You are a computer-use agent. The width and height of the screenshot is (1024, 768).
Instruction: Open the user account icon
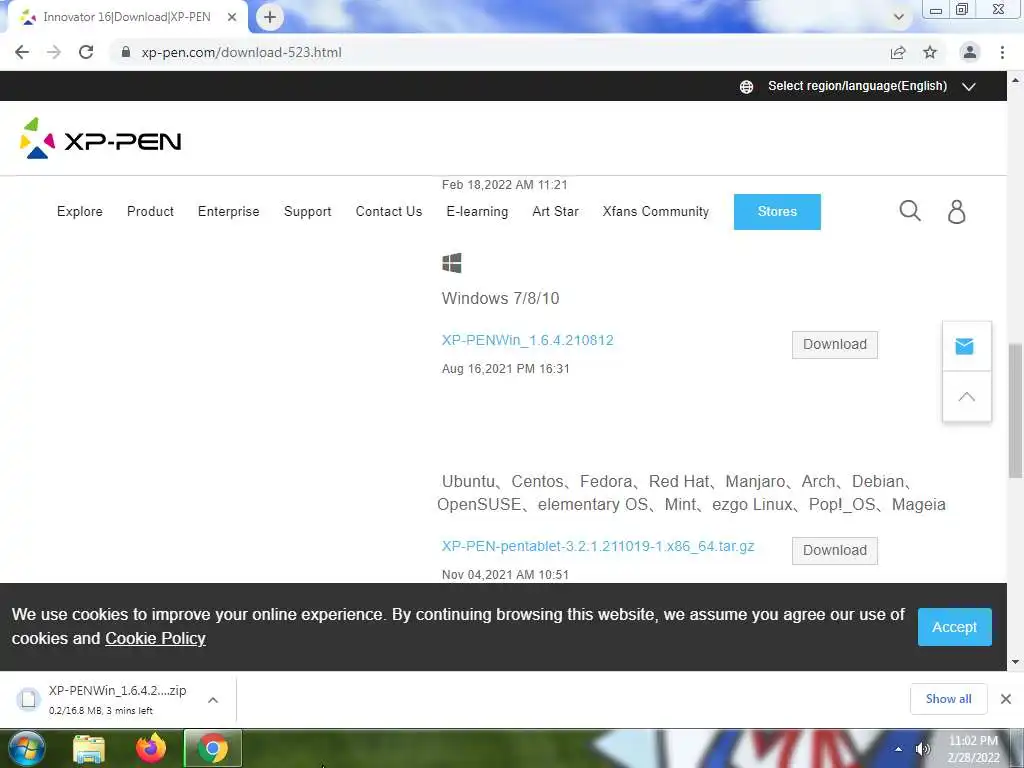(x=957, y=212)
